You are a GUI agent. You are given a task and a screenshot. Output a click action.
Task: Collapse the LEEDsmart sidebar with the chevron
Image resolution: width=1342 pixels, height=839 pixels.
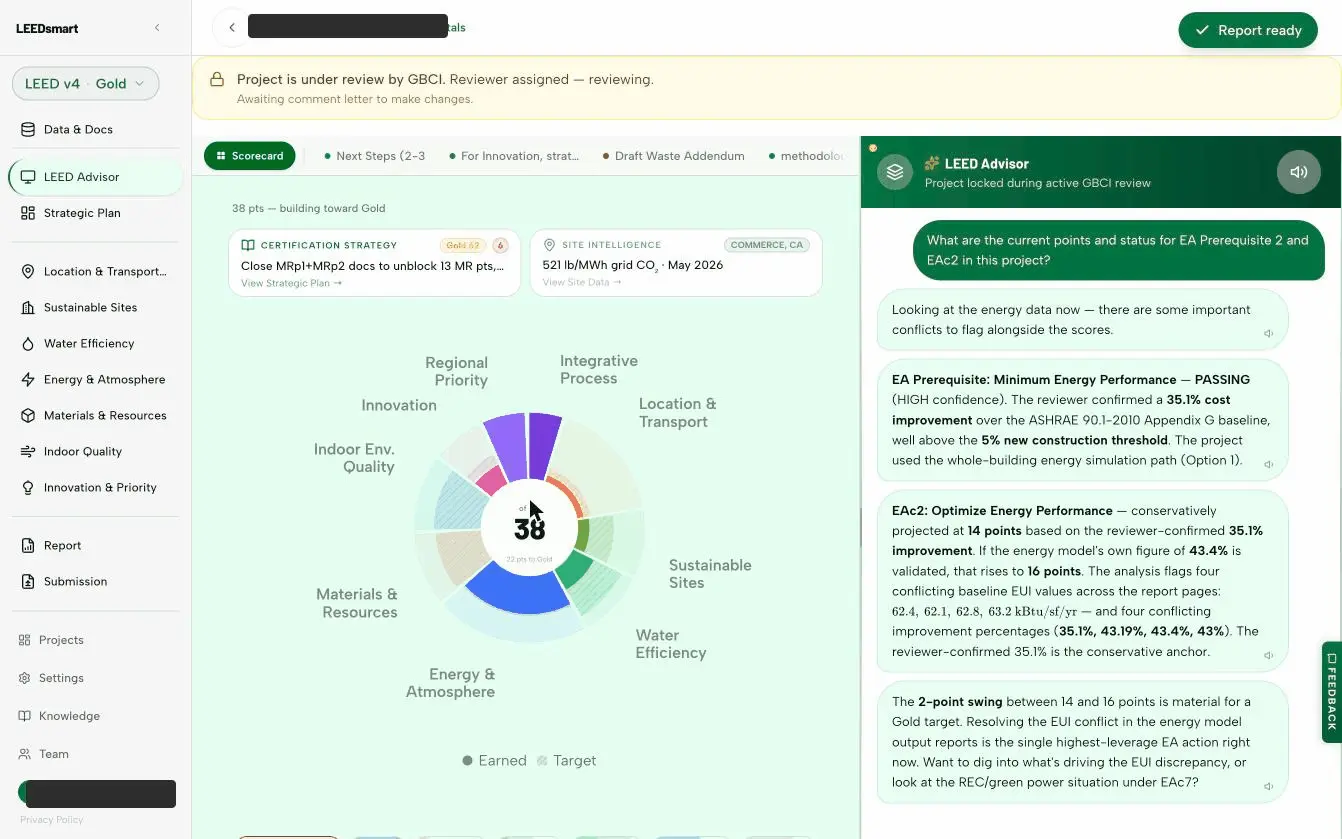pos(157,28)
